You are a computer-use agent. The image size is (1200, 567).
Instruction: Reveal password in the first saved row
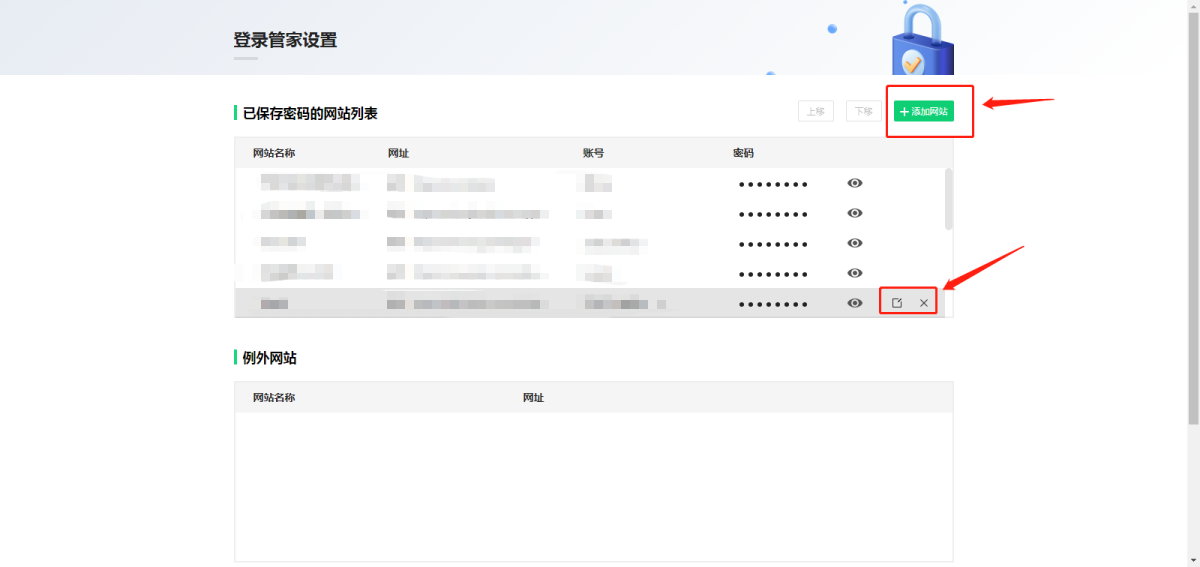click(x=854, y=183)
